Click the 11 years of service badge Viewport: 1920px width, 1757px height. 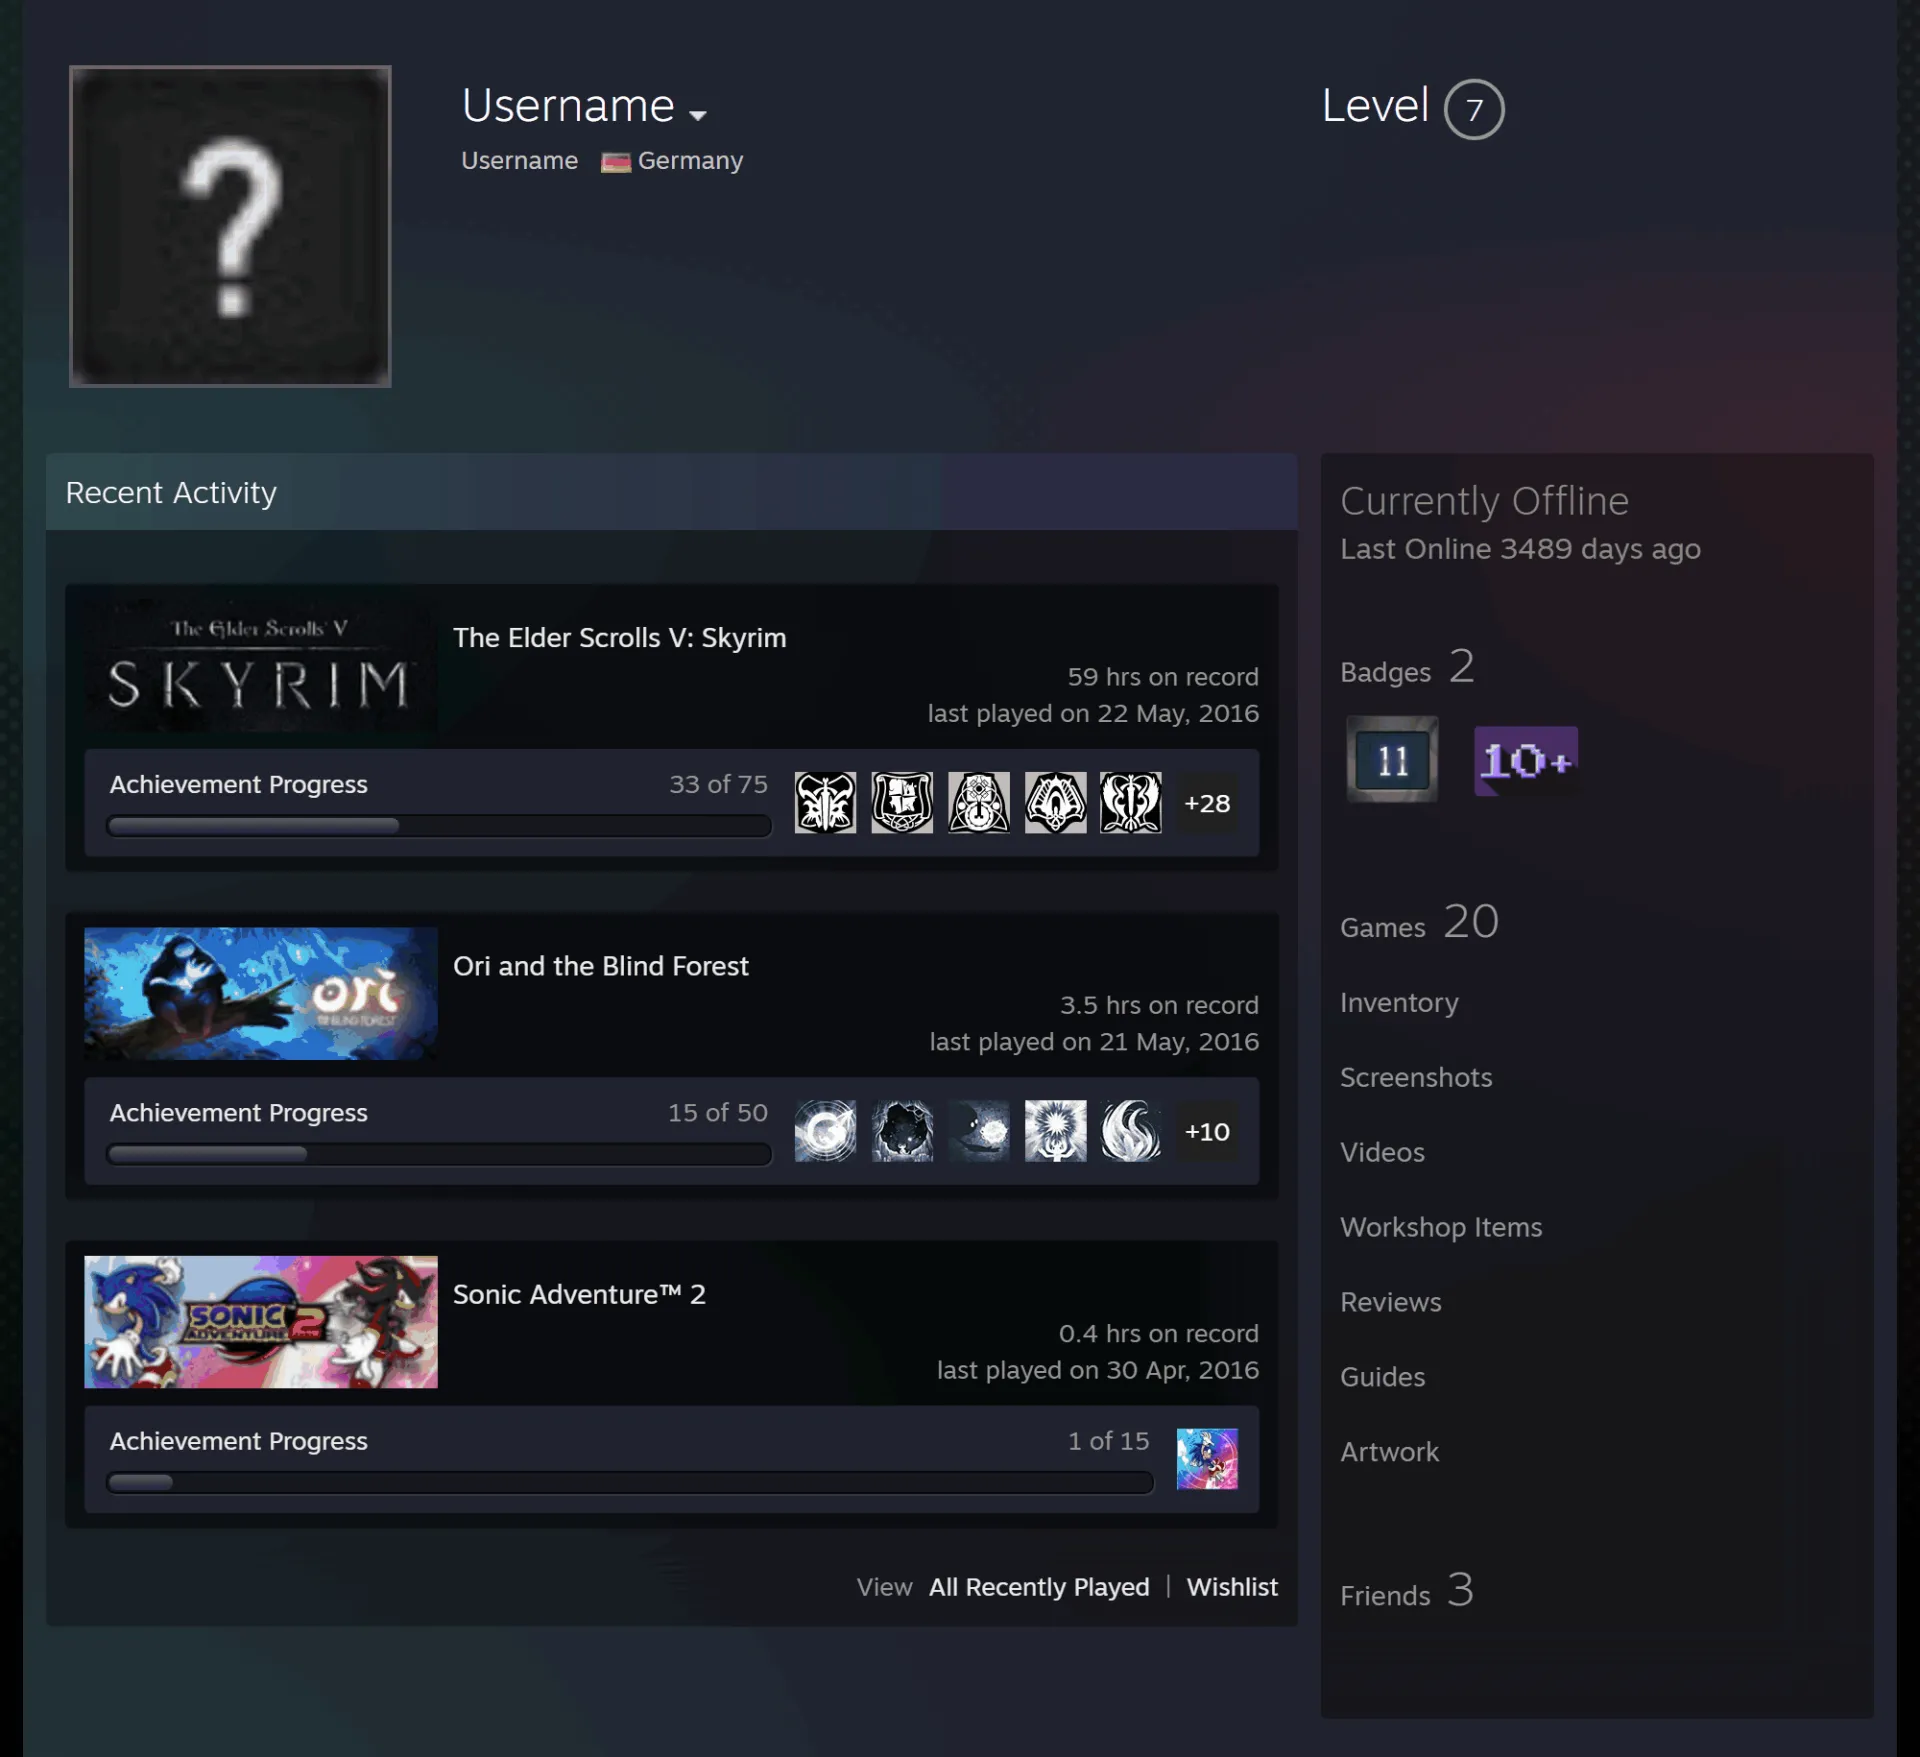pyautogui.click(x=1392, y=759)
